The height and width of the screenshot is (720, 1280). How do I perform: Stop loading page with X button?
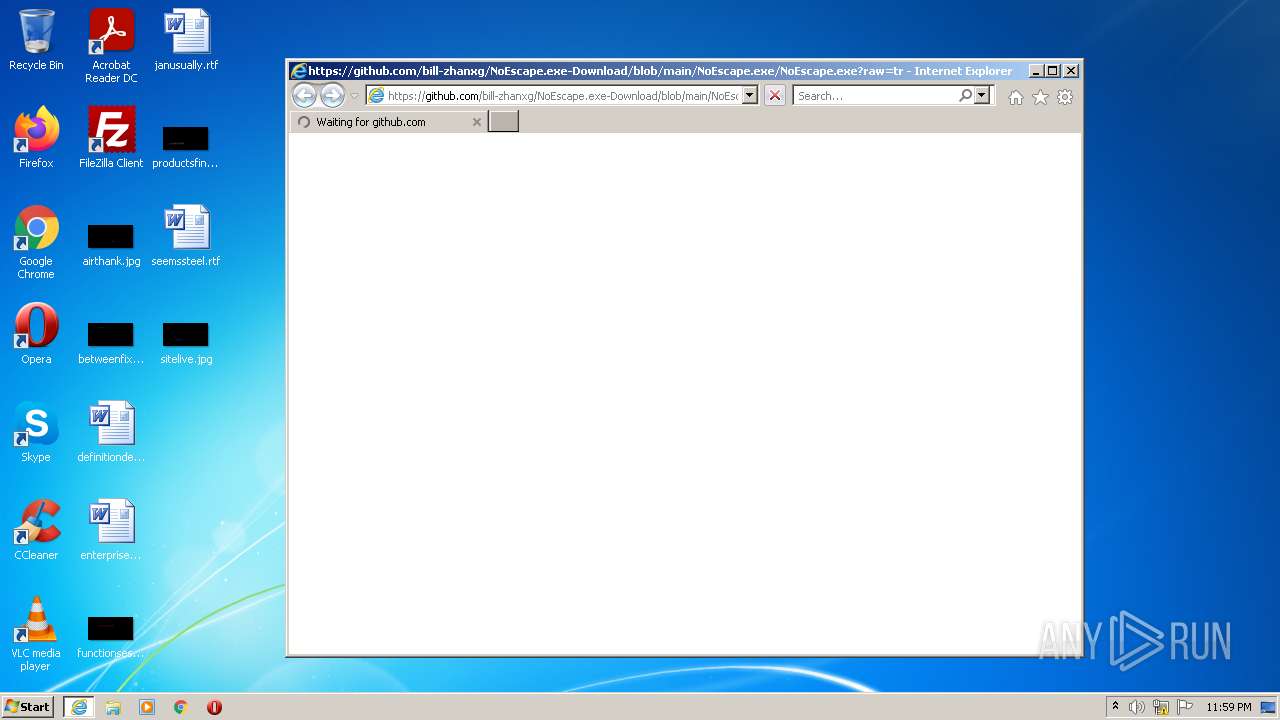(x=774, y=96)
